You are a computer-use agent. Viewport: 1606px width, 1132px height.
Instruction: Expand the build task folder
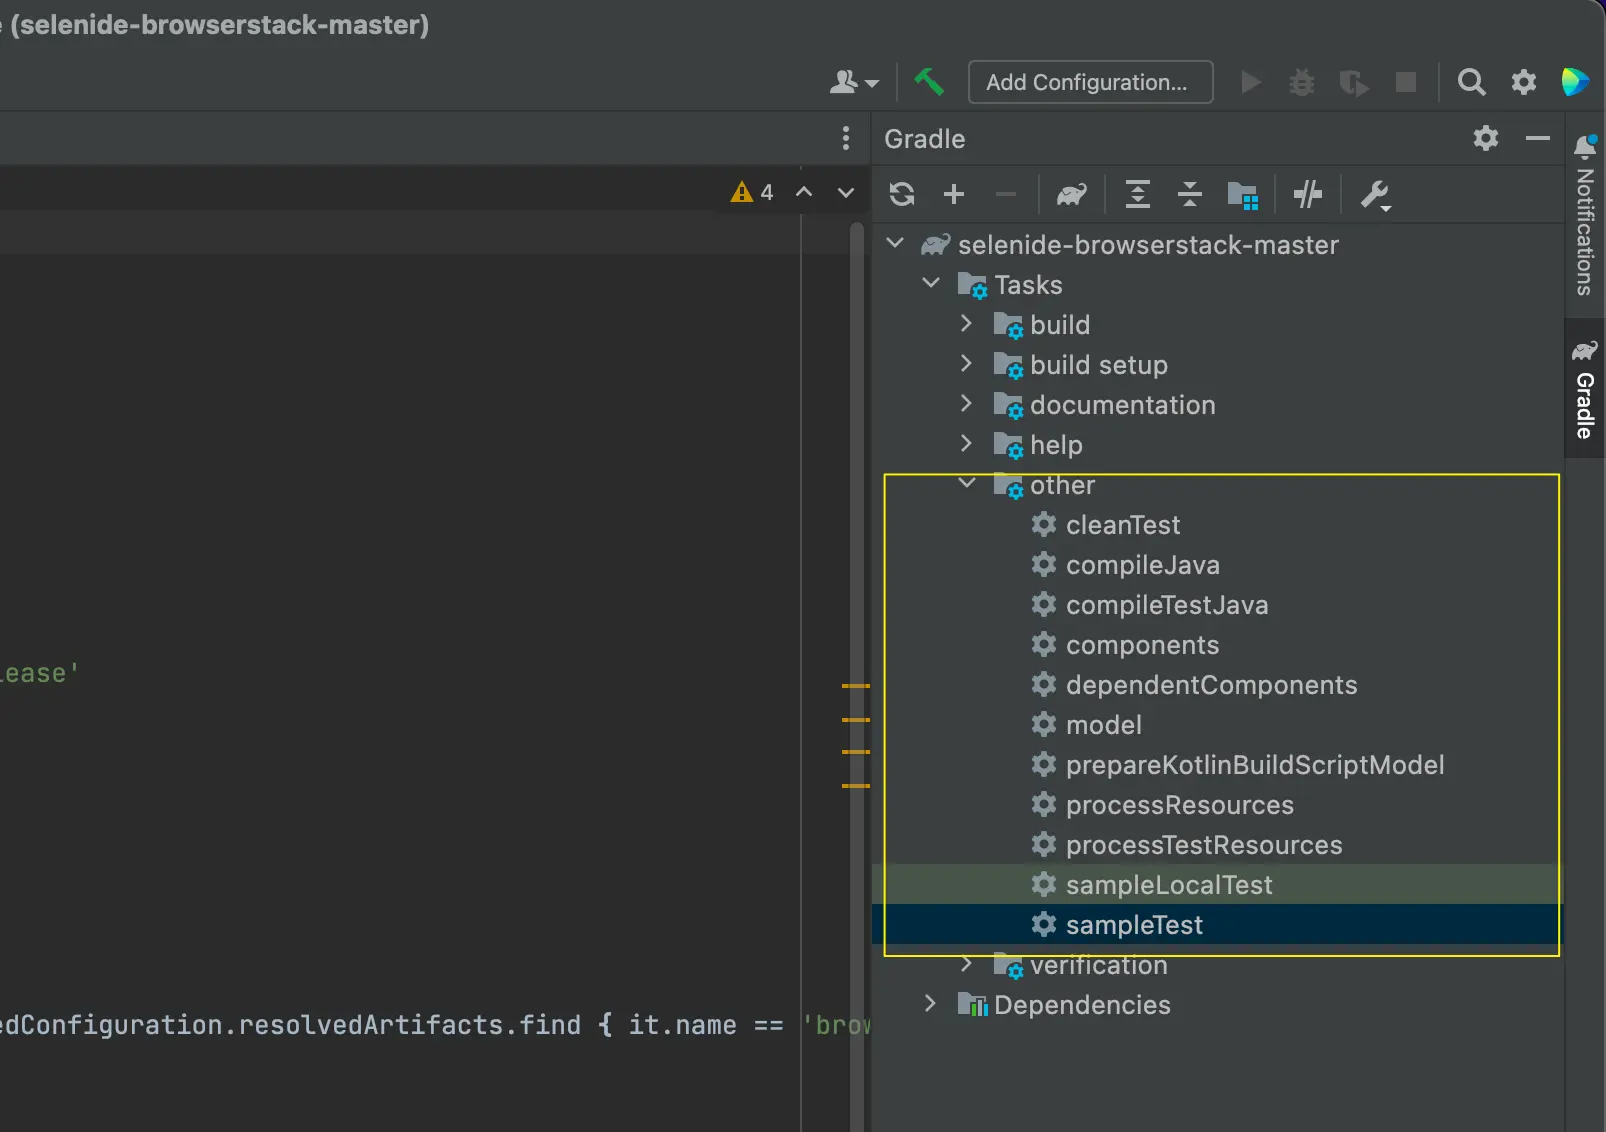[x=966, y=324]
